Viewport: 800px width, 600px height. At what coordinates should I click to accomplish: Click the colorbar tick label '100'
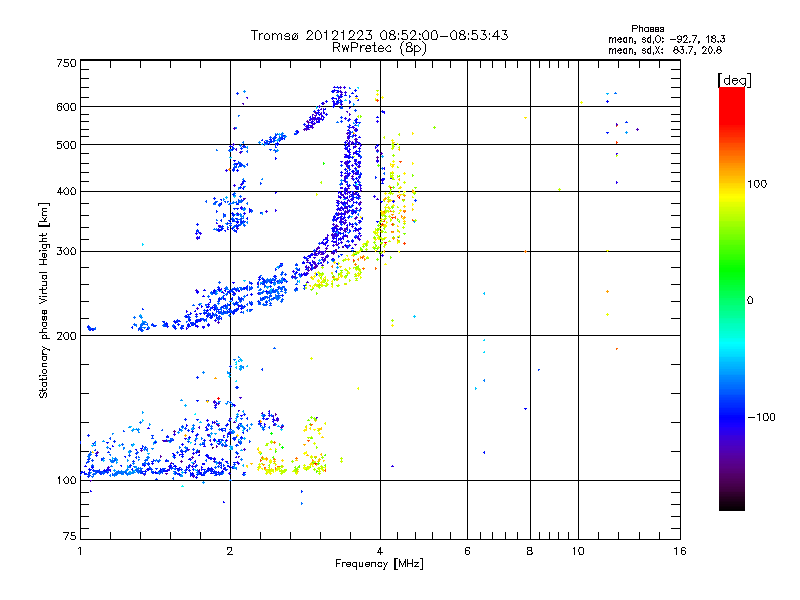757,184
